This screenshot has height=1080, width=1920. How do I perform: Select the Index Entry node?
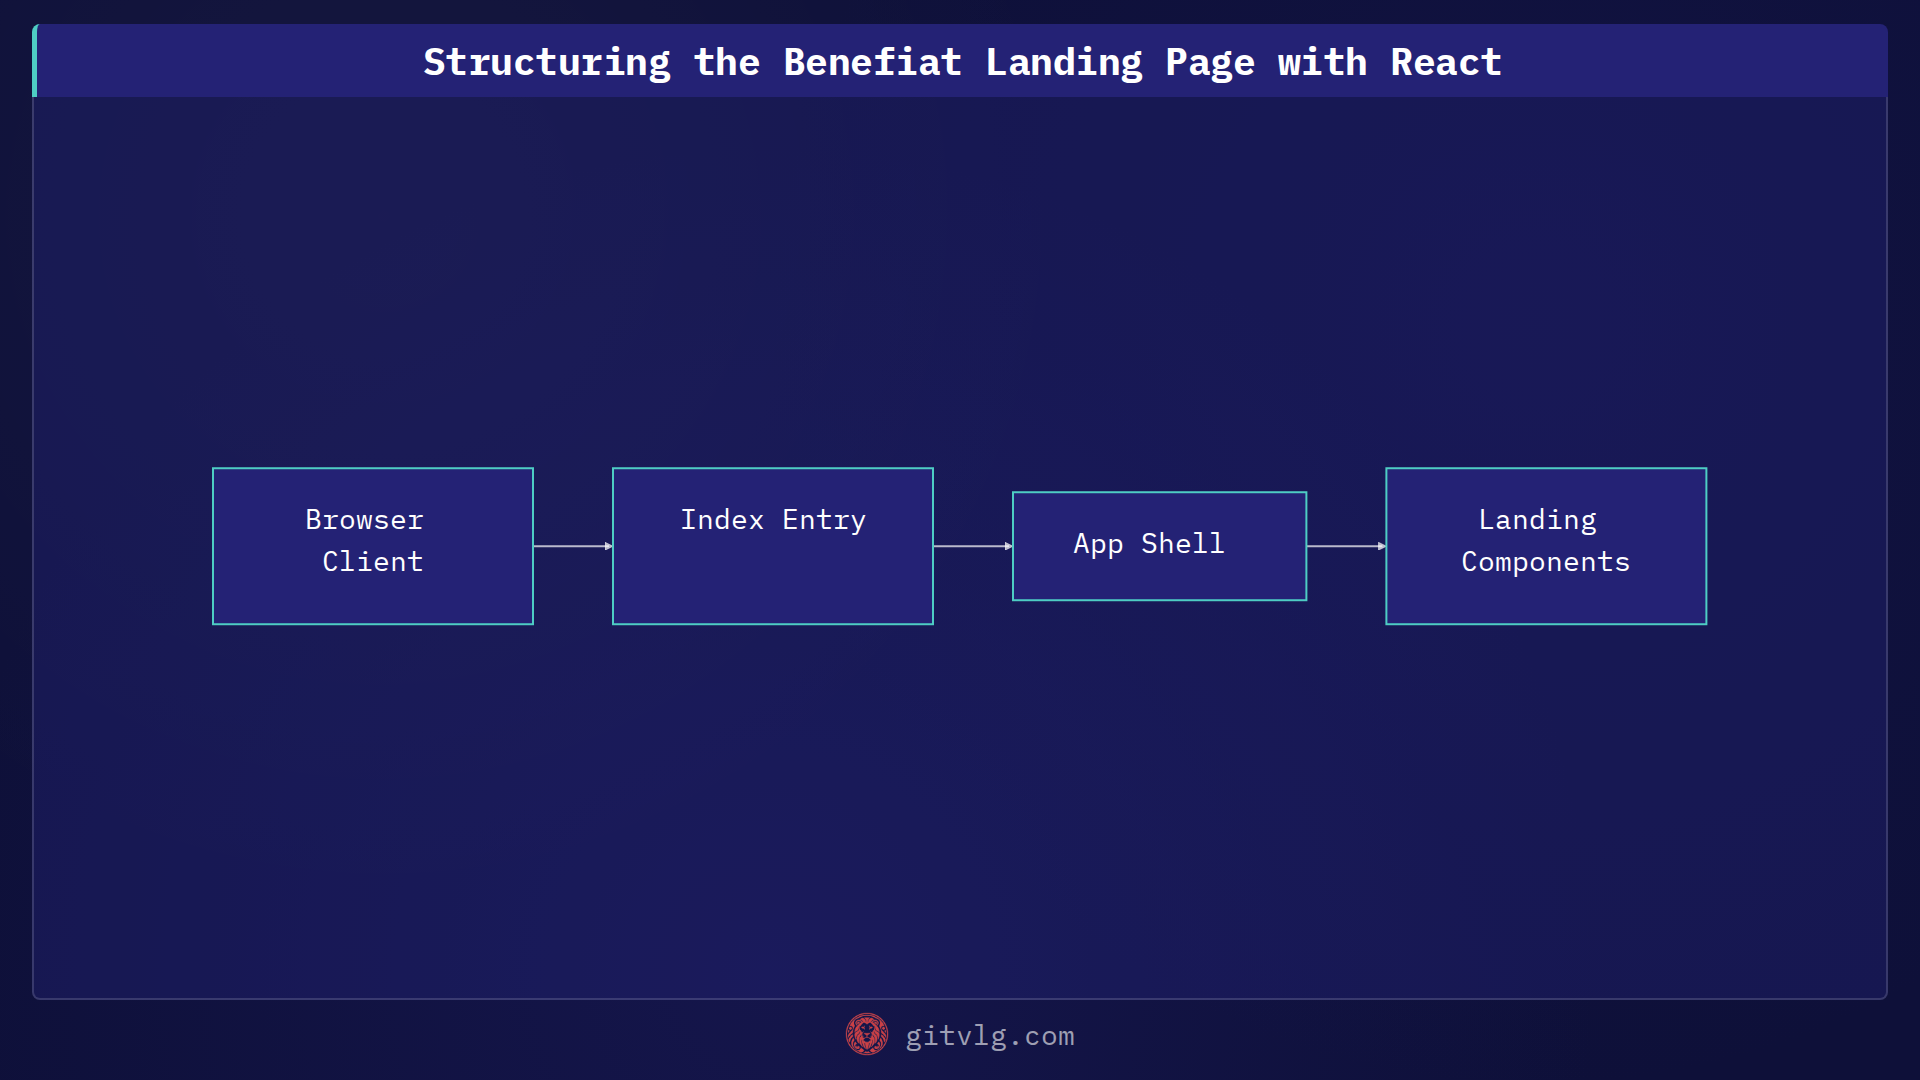pyautogui.click(x=773, y=546)
